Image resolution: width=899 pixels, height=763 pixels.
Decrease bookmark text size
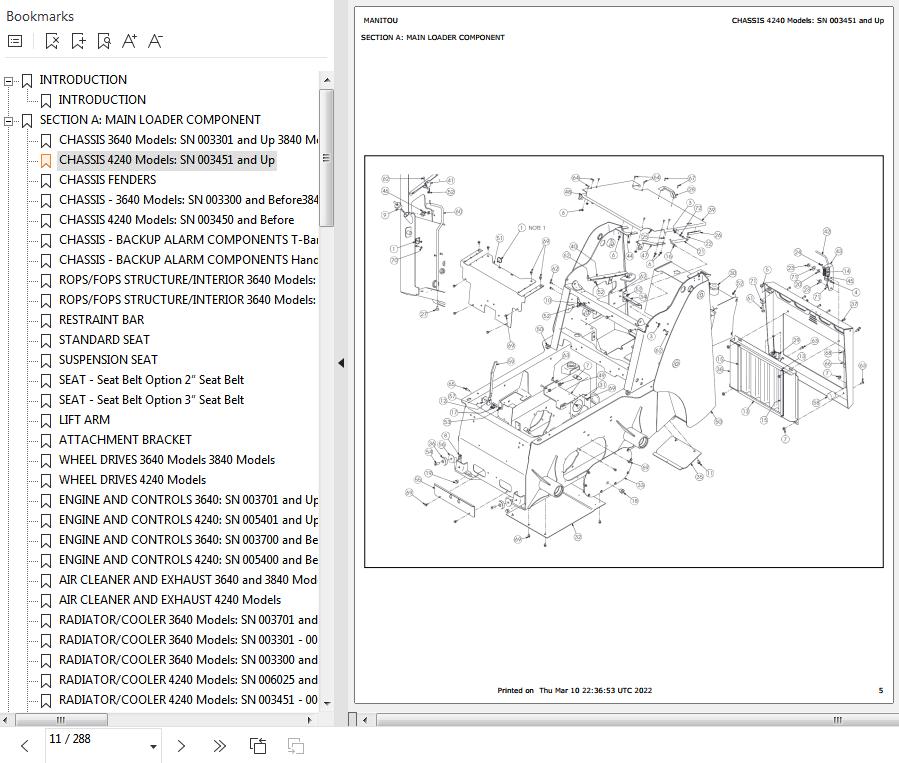coord(155,41)
